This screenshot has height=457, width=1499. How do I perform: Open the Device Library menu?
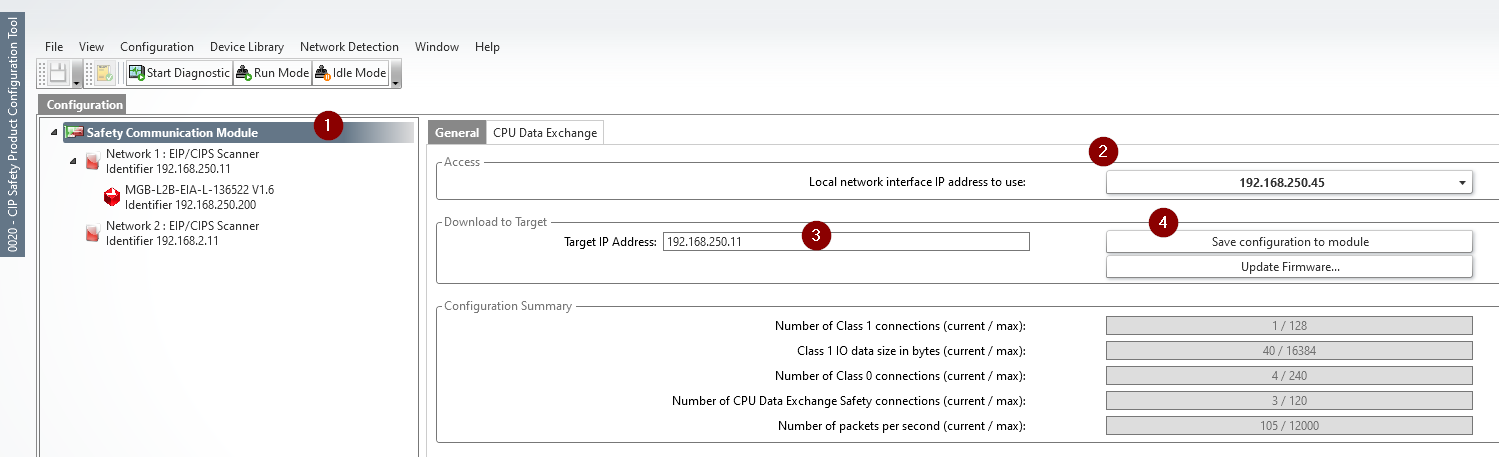tap(247, 47)
